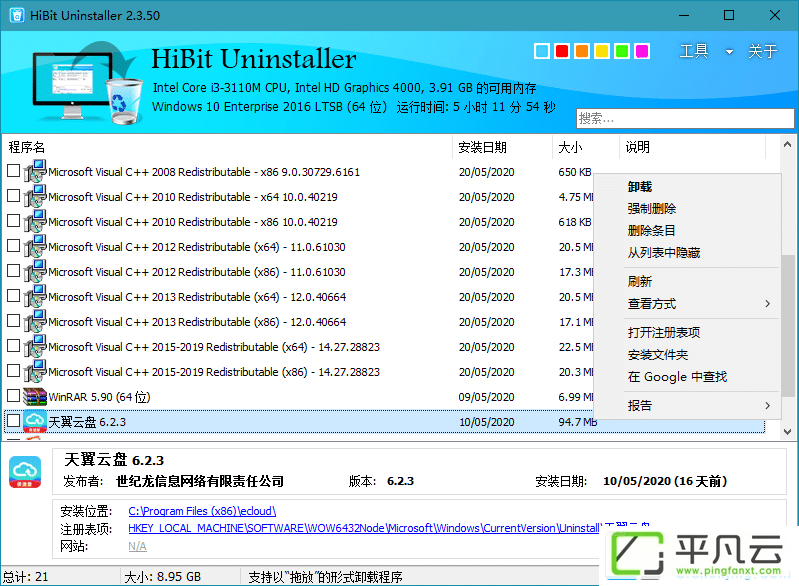799x586 pixels.
Task: Sort list by 大小 column header
Action: (585, 147)
